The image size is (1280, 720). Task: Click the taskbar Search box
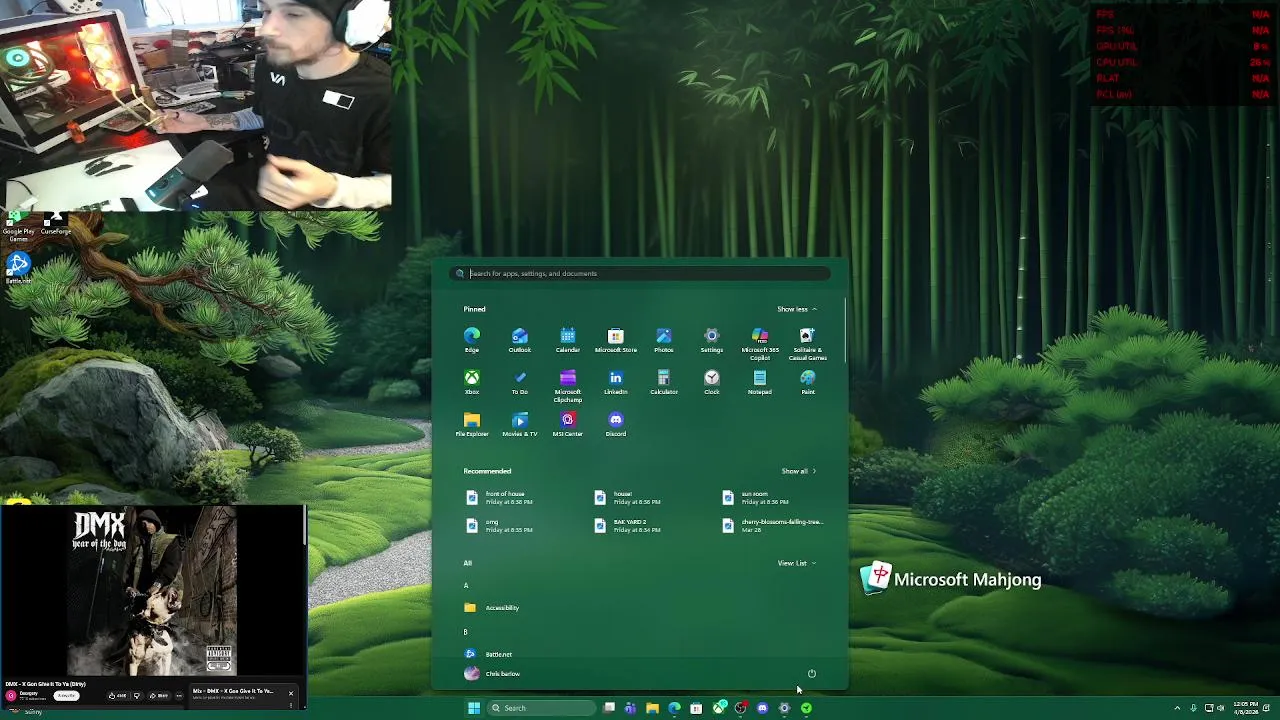(541, 708)
